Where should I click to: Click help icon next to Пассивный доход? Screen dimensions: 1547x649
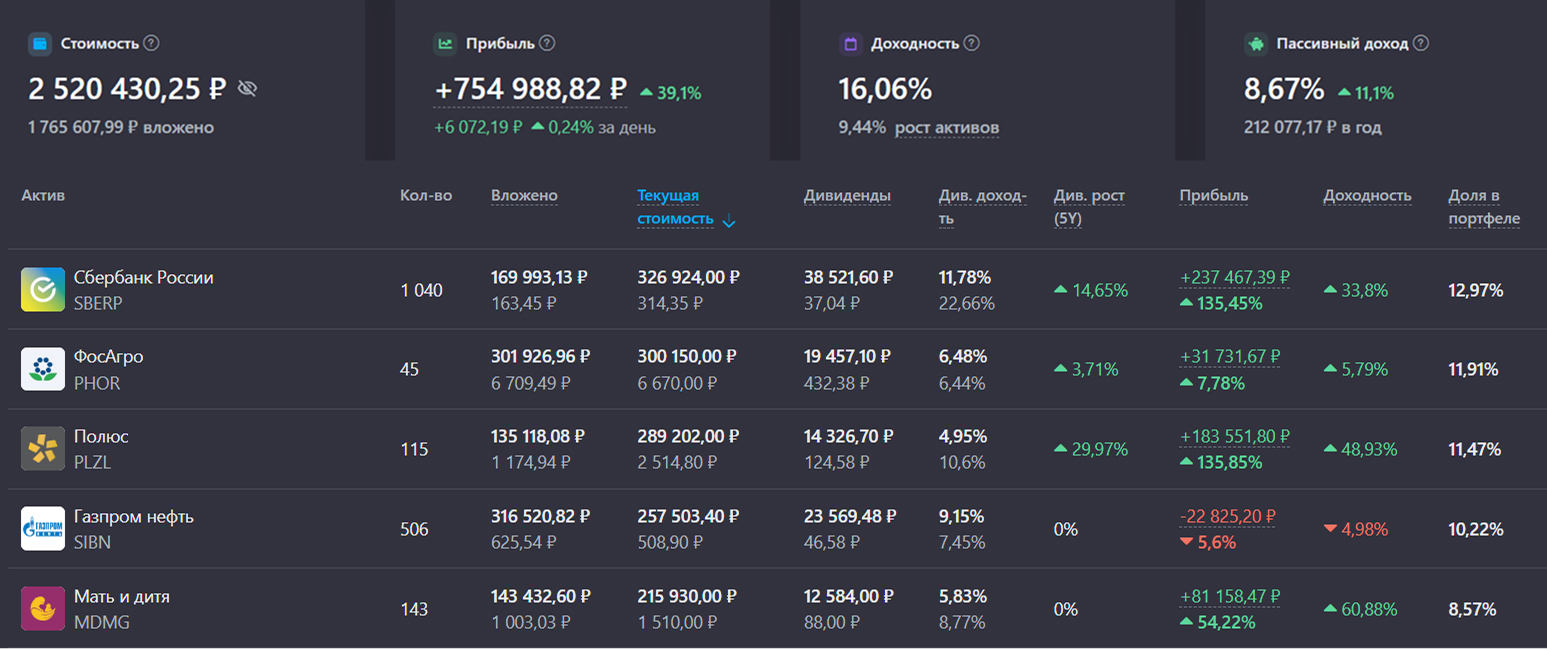click(1421, 43)
